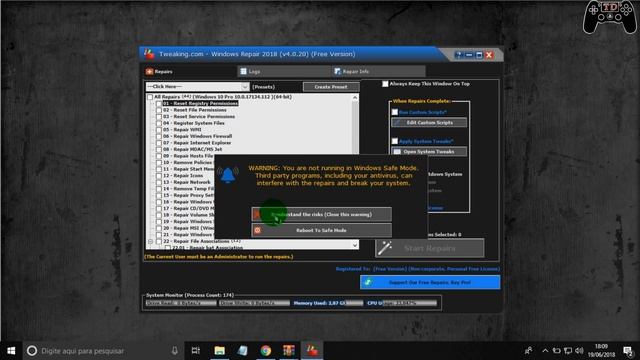640x360 pixels.
Task: Select row 12 - Repair Icons
Action: pos(183,176)
